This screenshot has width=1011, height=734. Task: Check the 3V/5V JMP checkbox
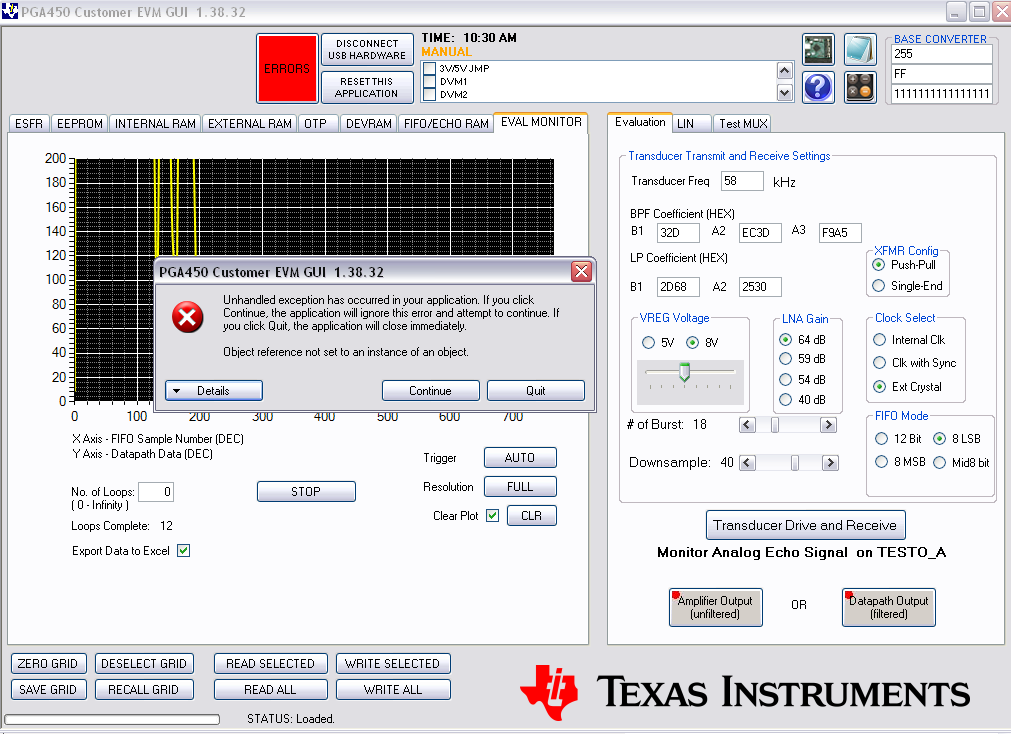pyautogui.click(x=430, y=68)
